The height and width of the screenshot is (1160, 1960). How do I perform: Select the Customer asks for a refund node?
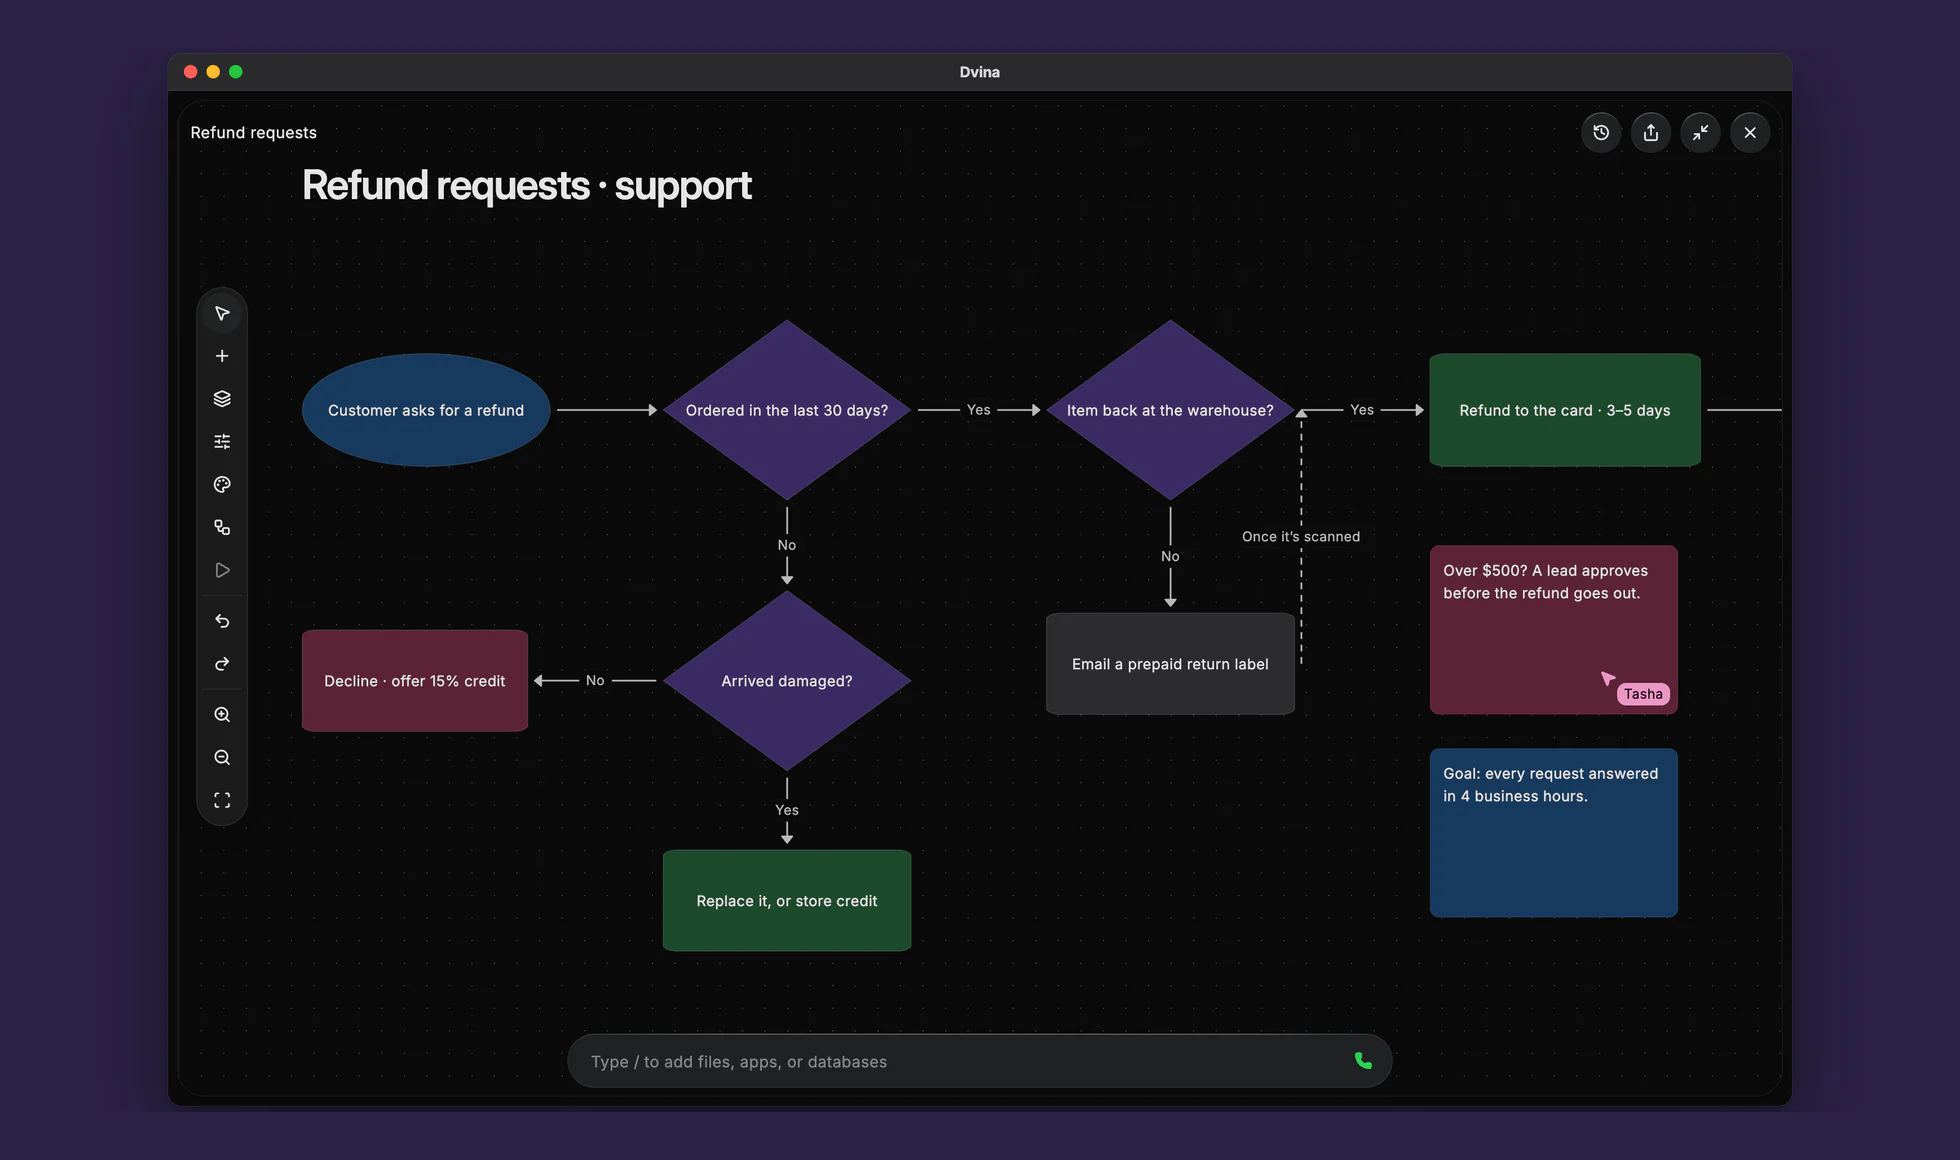coord(426,410)
